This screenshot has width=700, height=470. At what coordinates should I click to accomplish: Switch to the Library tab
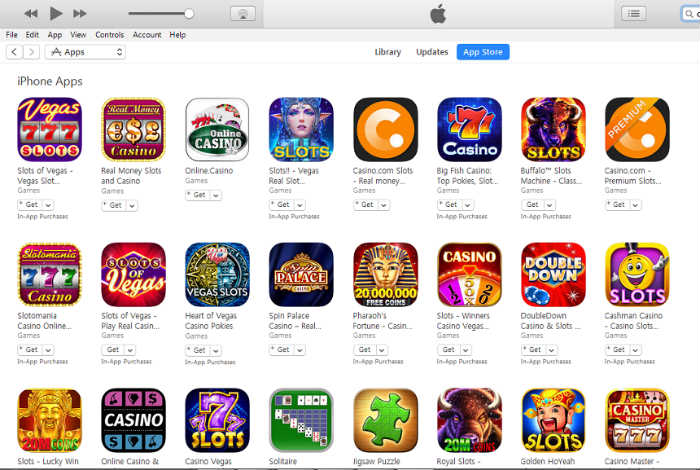(388, 52)
